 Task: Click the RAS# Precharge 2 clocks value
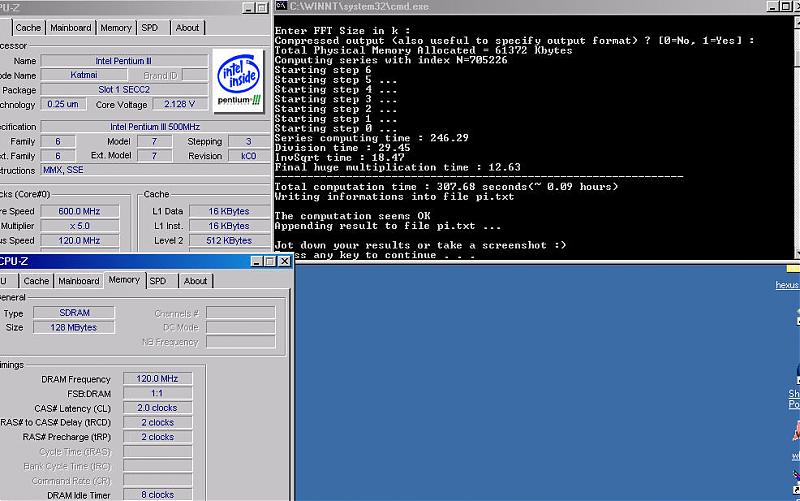[158, 437]
